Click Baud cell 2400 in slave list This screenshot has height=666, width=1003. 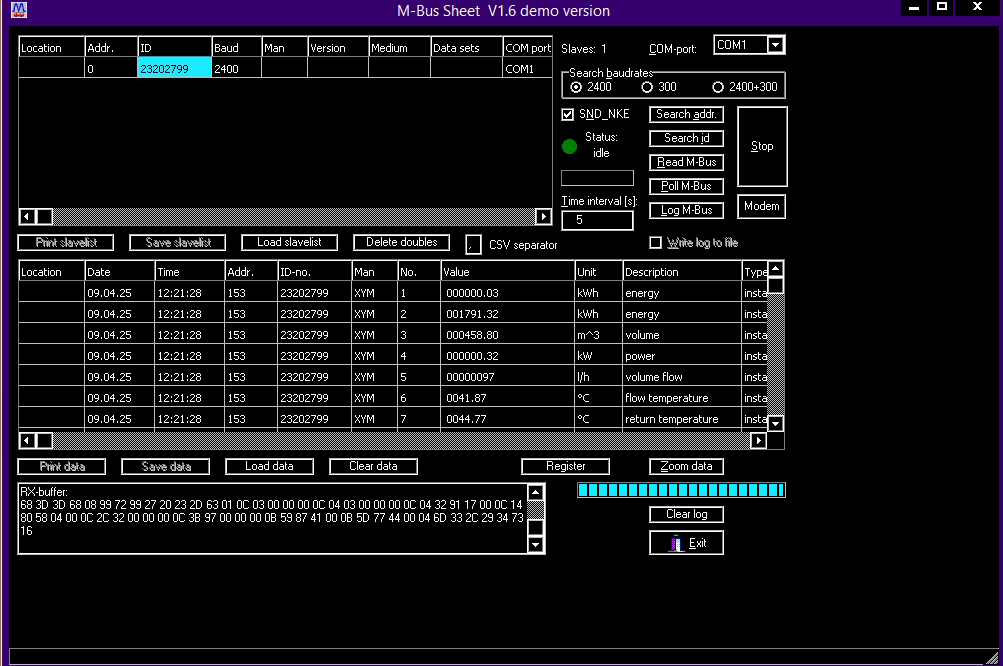(x=236, y=68)
